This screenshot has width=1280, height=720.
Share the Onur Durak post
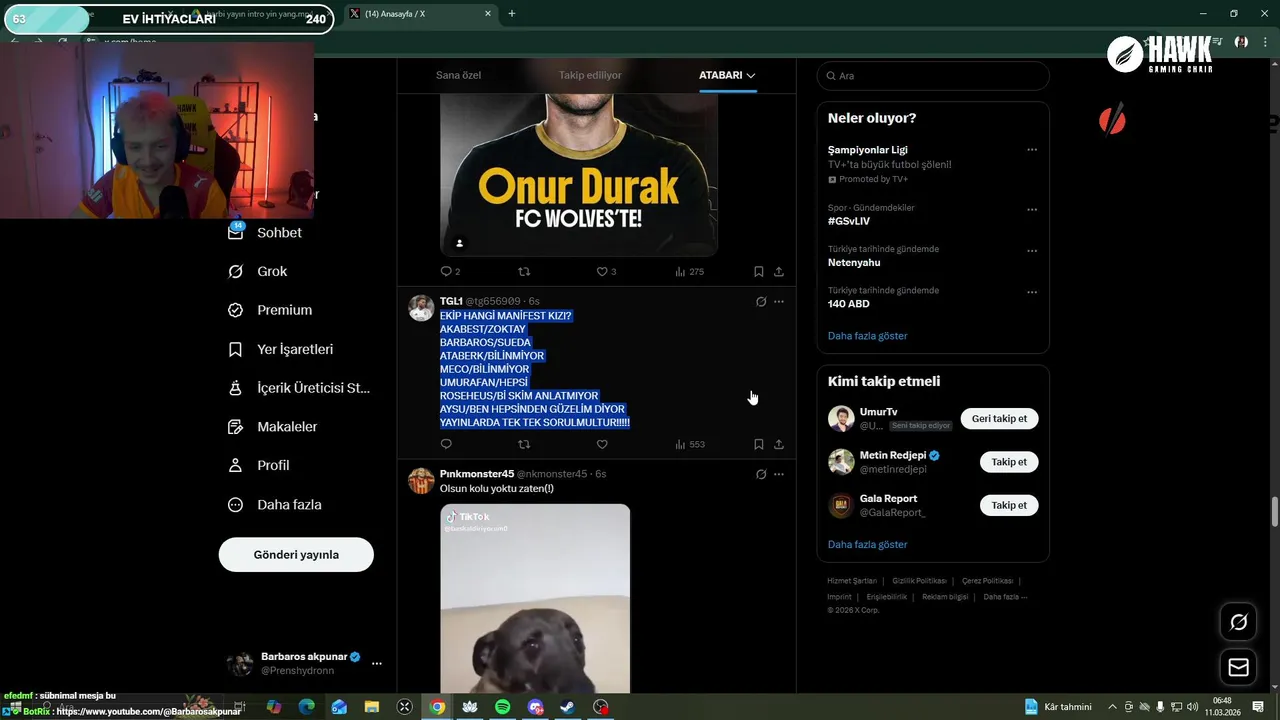point(779,271)
